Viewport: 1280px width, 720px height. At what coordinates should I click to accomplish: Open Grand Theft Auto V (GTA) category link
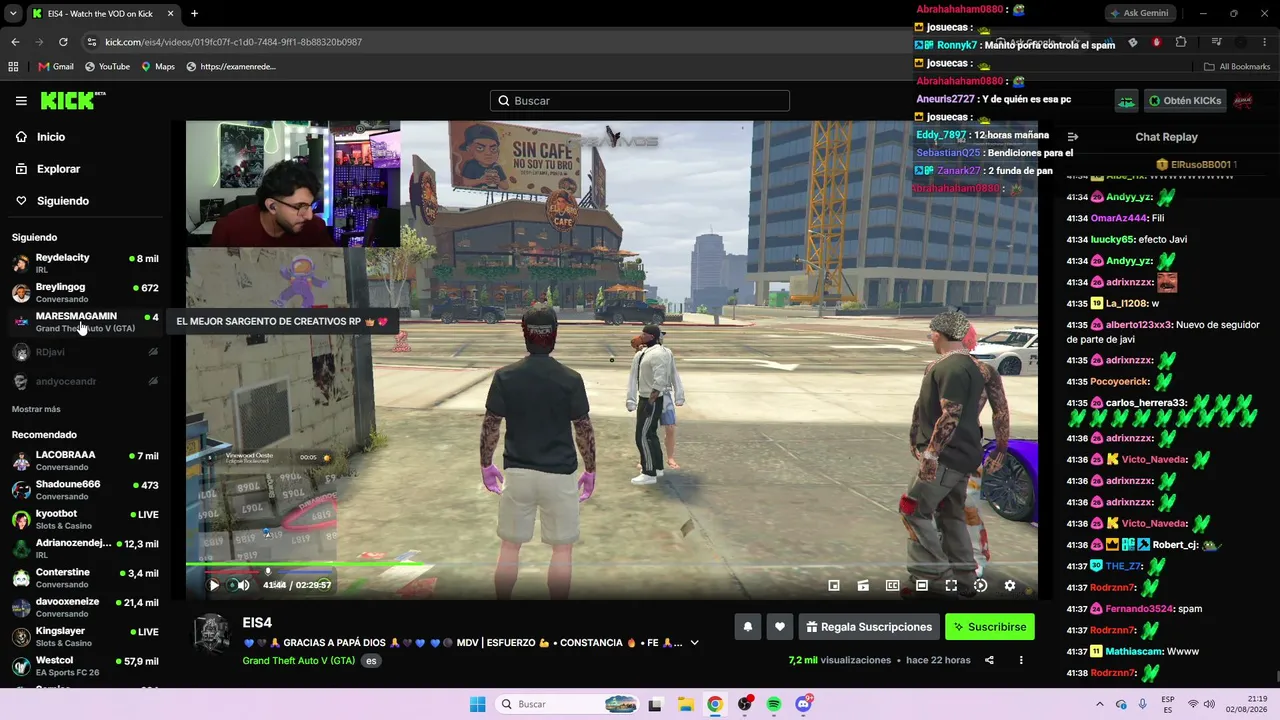pyautogui.click(x=298, y=661)
